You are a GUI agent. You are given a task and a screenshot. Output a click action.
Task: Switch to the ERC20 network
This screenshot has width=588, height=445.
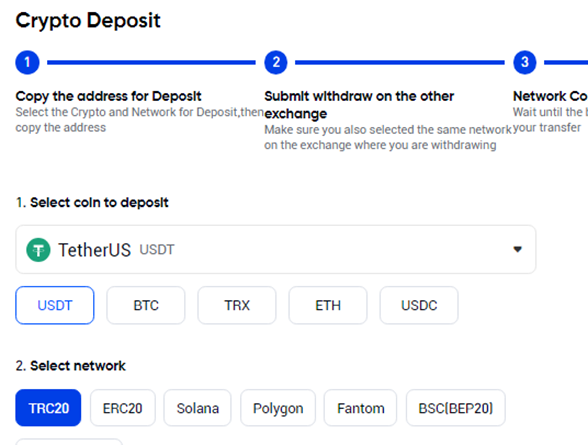[123, 408]
